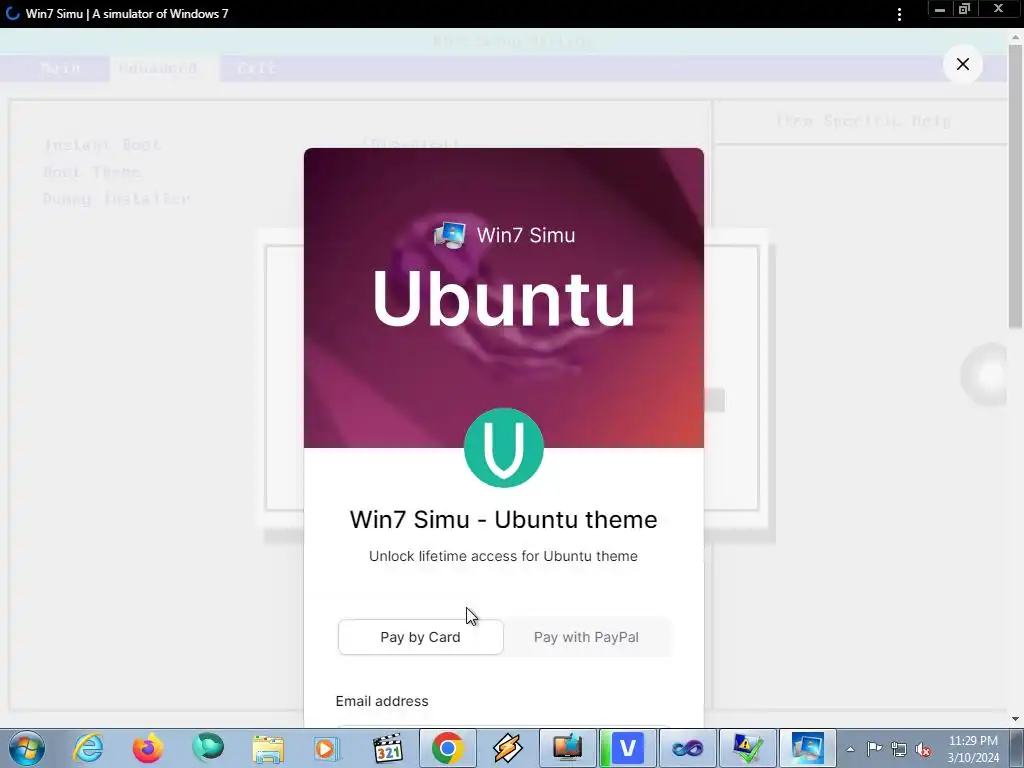Close the Ubuntu theme purchase popup
Screen dimensions: 1024x768
963,64
